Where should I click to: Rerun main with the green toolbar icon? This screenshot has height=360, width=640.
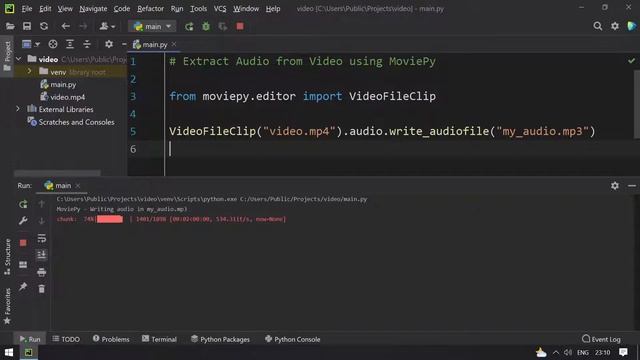click(x=189, y=27)
